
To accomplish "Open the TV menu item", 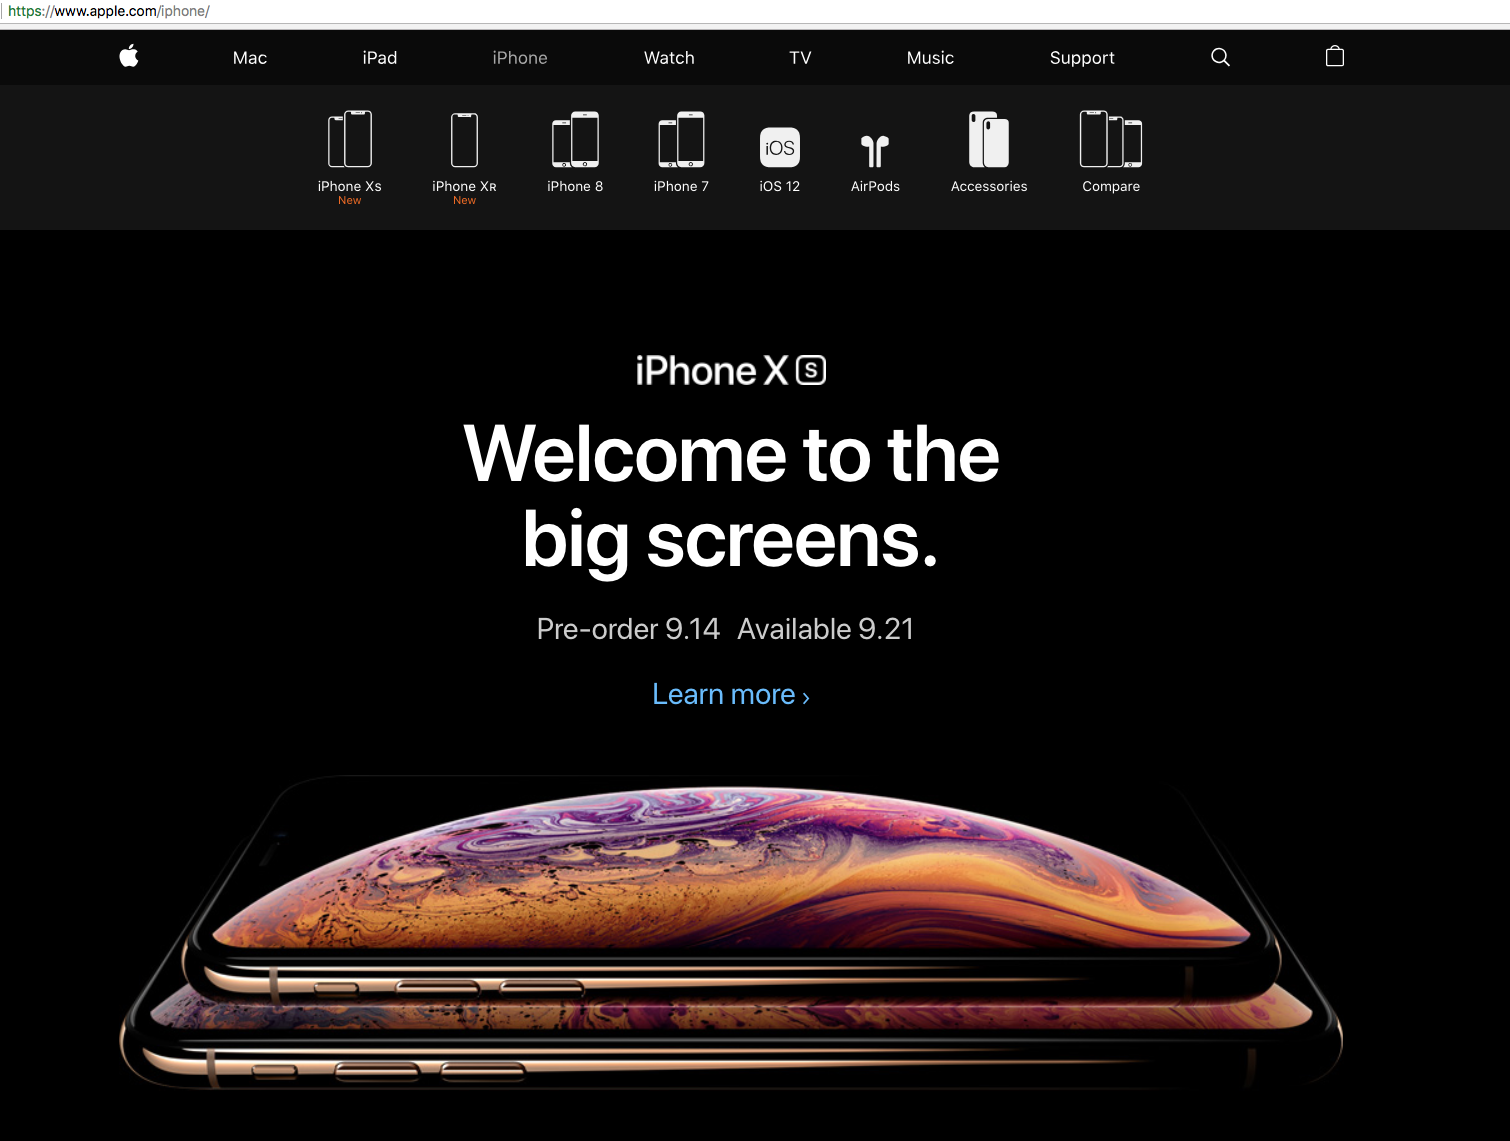I will point(800,58).
